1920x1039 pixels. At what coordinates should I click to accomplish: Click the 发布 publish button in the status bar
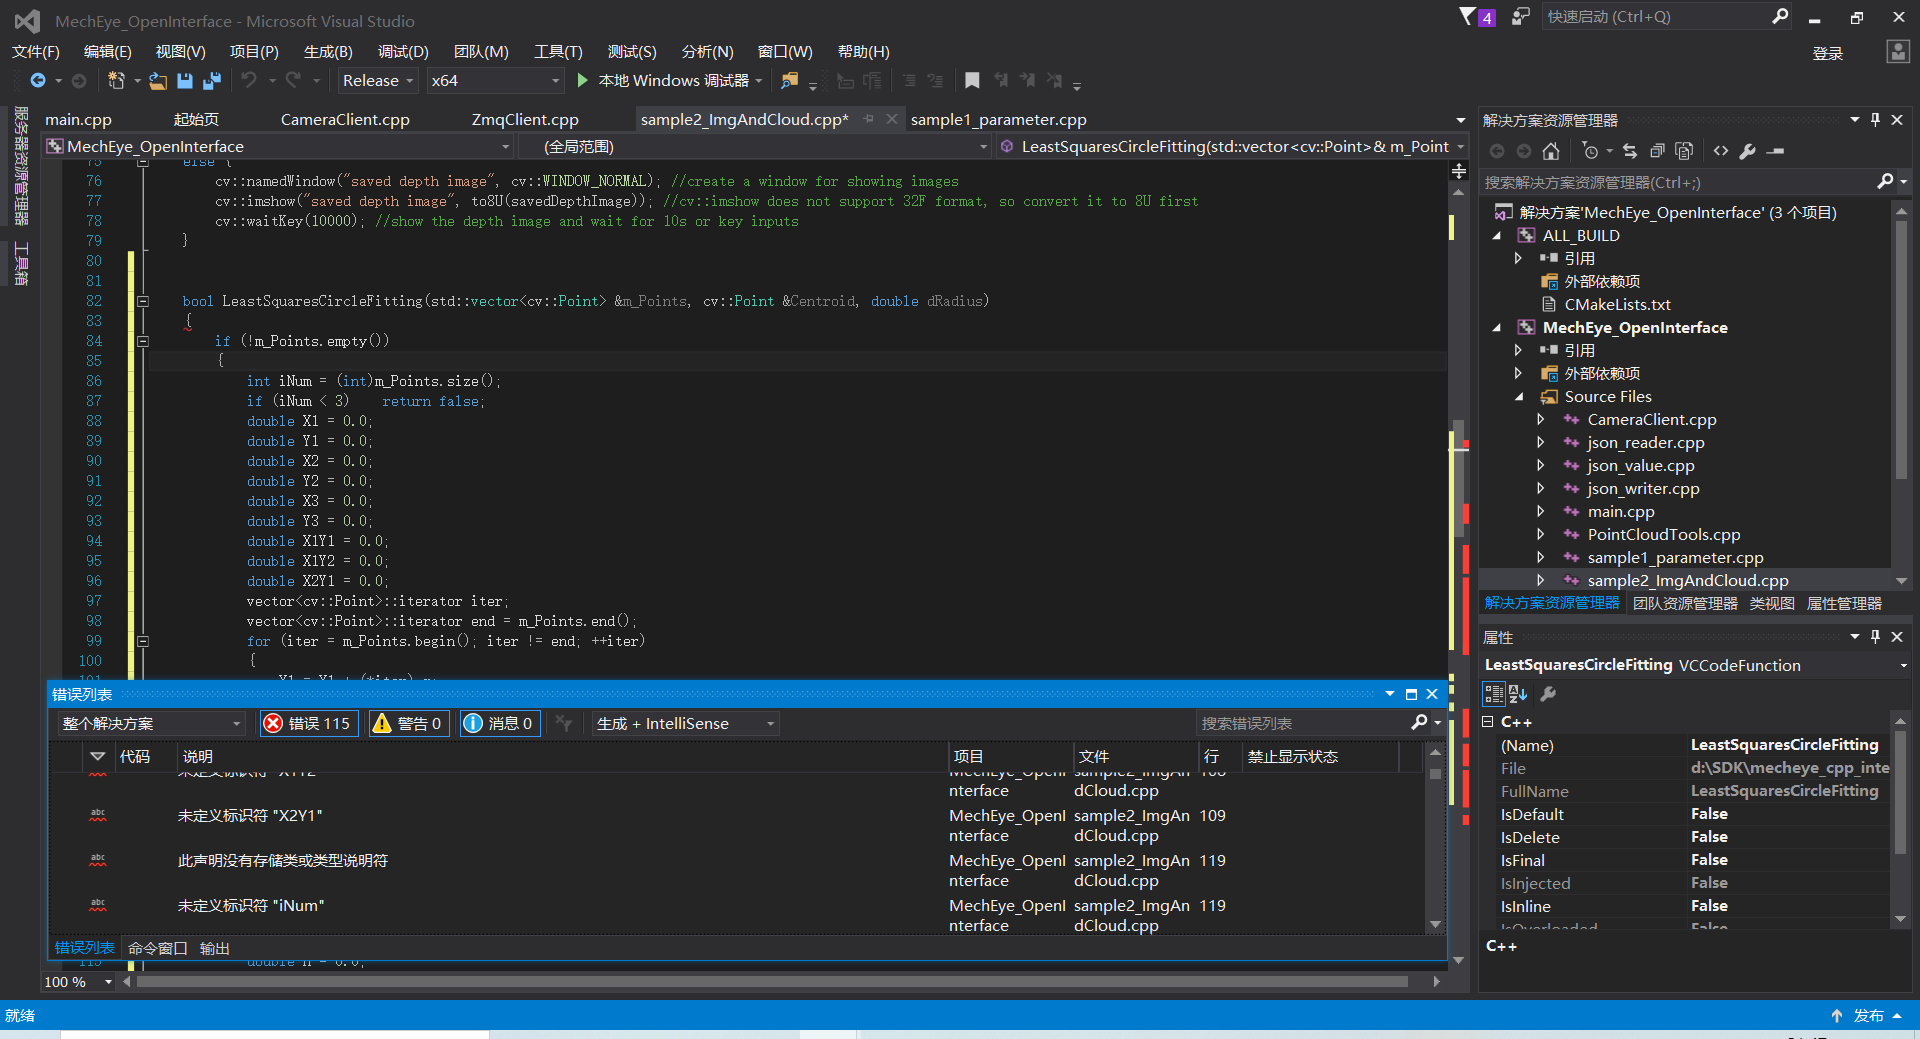(x=1868, y=1016)
